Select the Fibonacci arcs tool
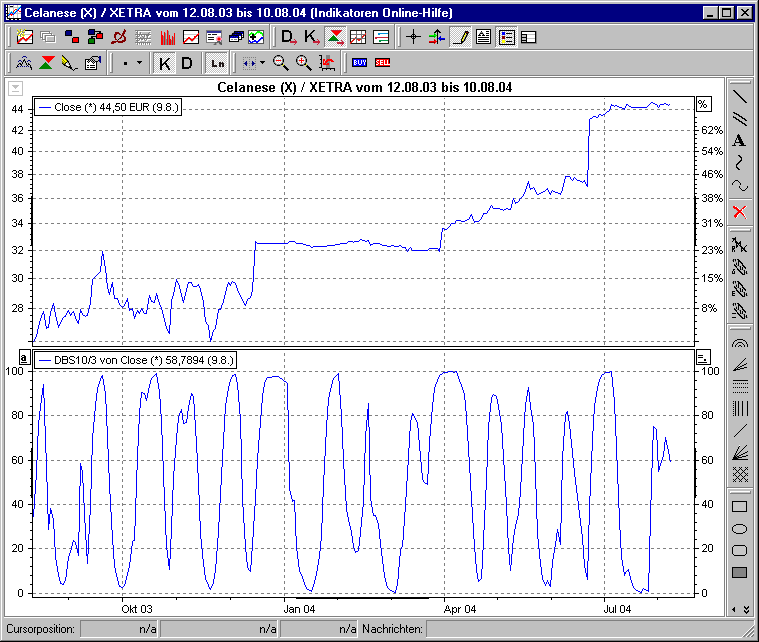 coord(739,343)
